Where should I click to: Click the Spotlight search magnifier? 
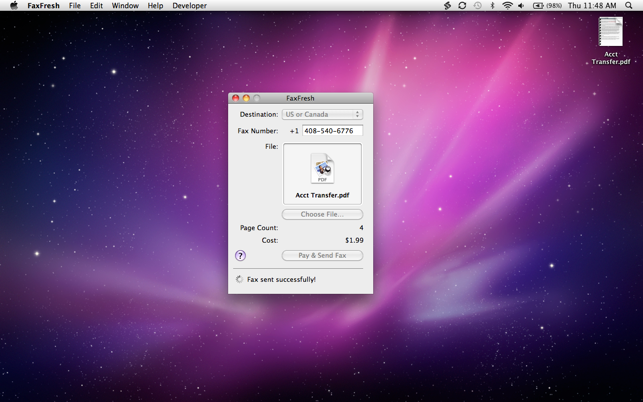(x=629, y=6)
